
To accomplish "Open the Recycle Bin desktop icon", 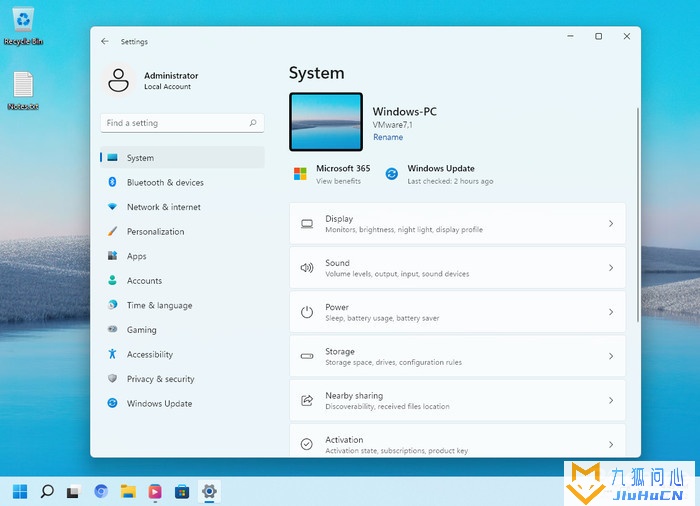I will pyautogui.click(x=23, y=26).
